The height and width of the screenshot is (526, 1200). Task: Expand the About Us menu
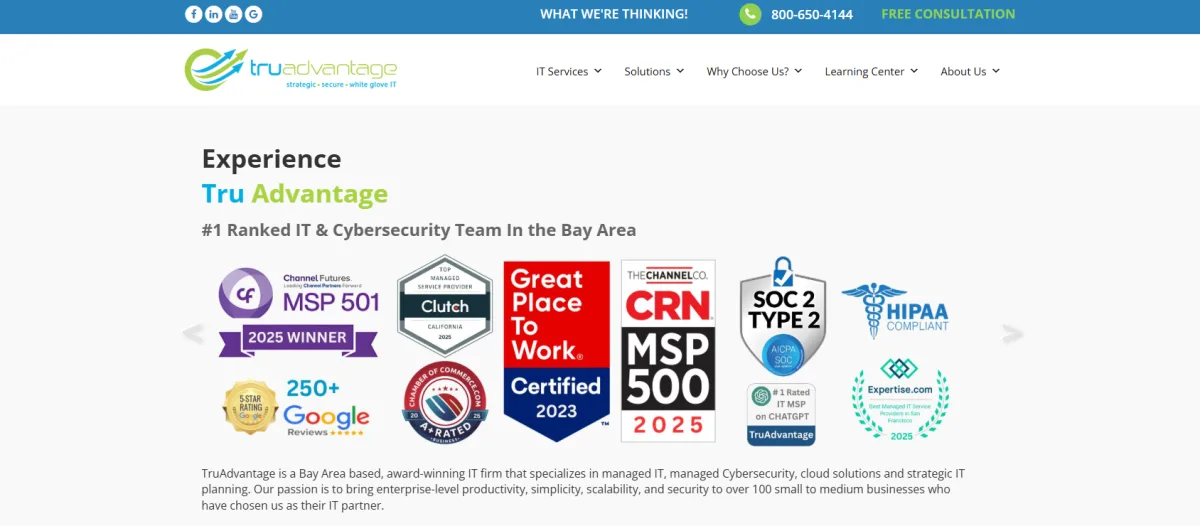(x=970, y=71)
